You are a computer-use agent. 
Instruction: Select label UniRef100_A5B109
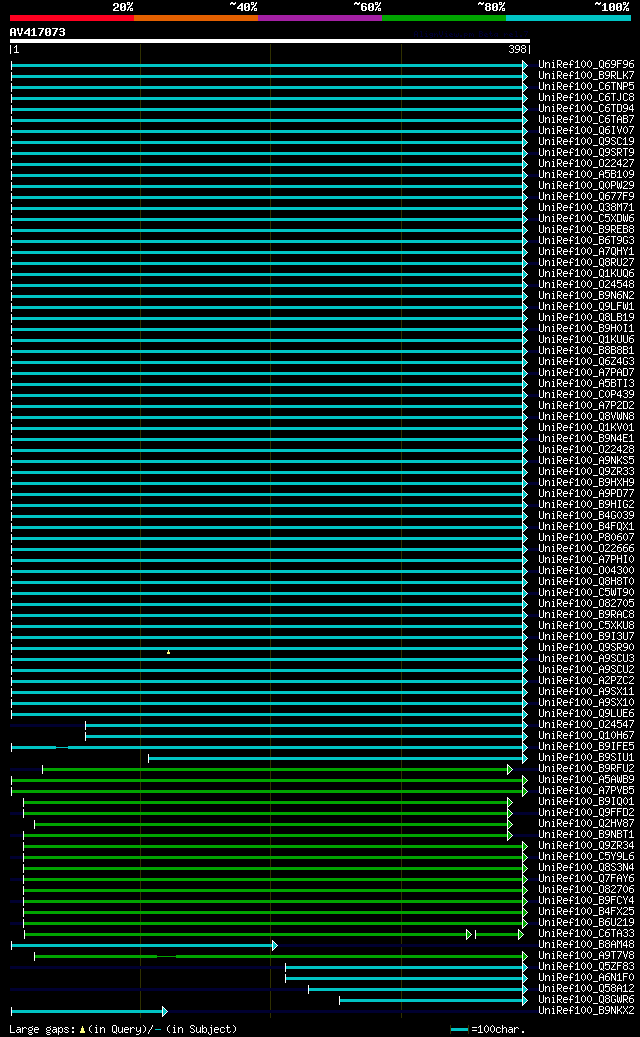point(586,175)
